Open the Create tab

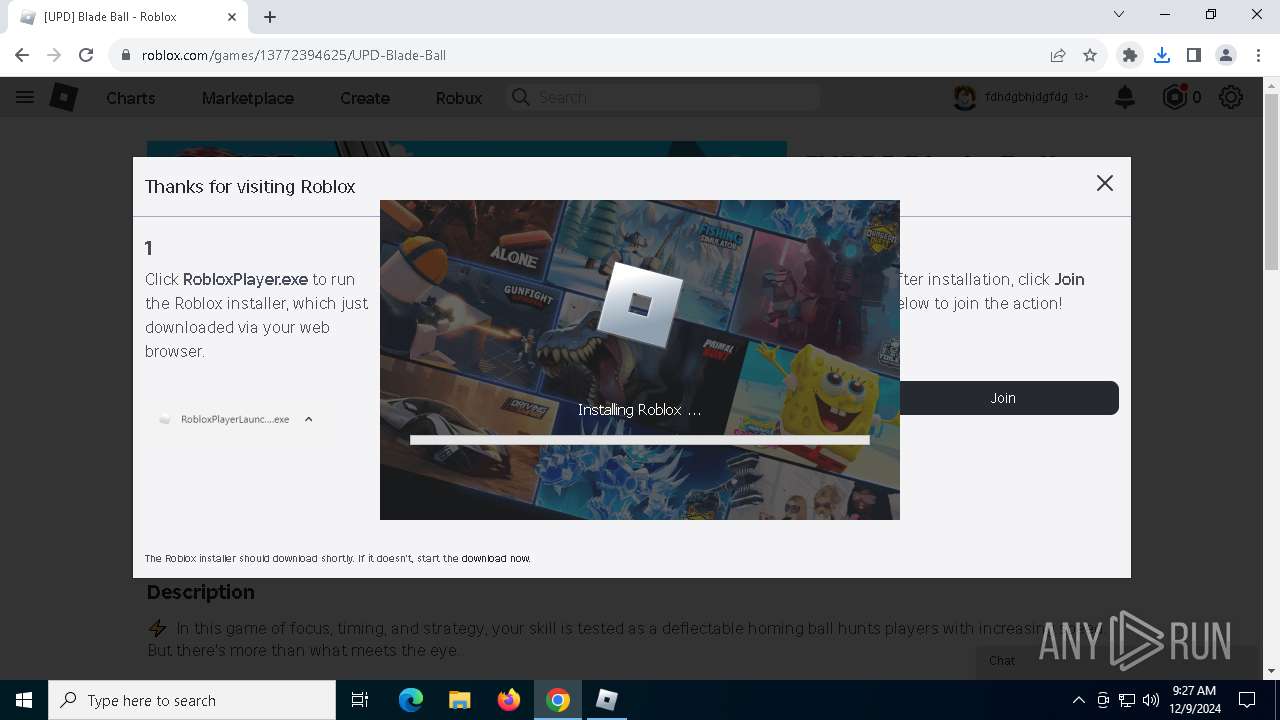(365, 98)
